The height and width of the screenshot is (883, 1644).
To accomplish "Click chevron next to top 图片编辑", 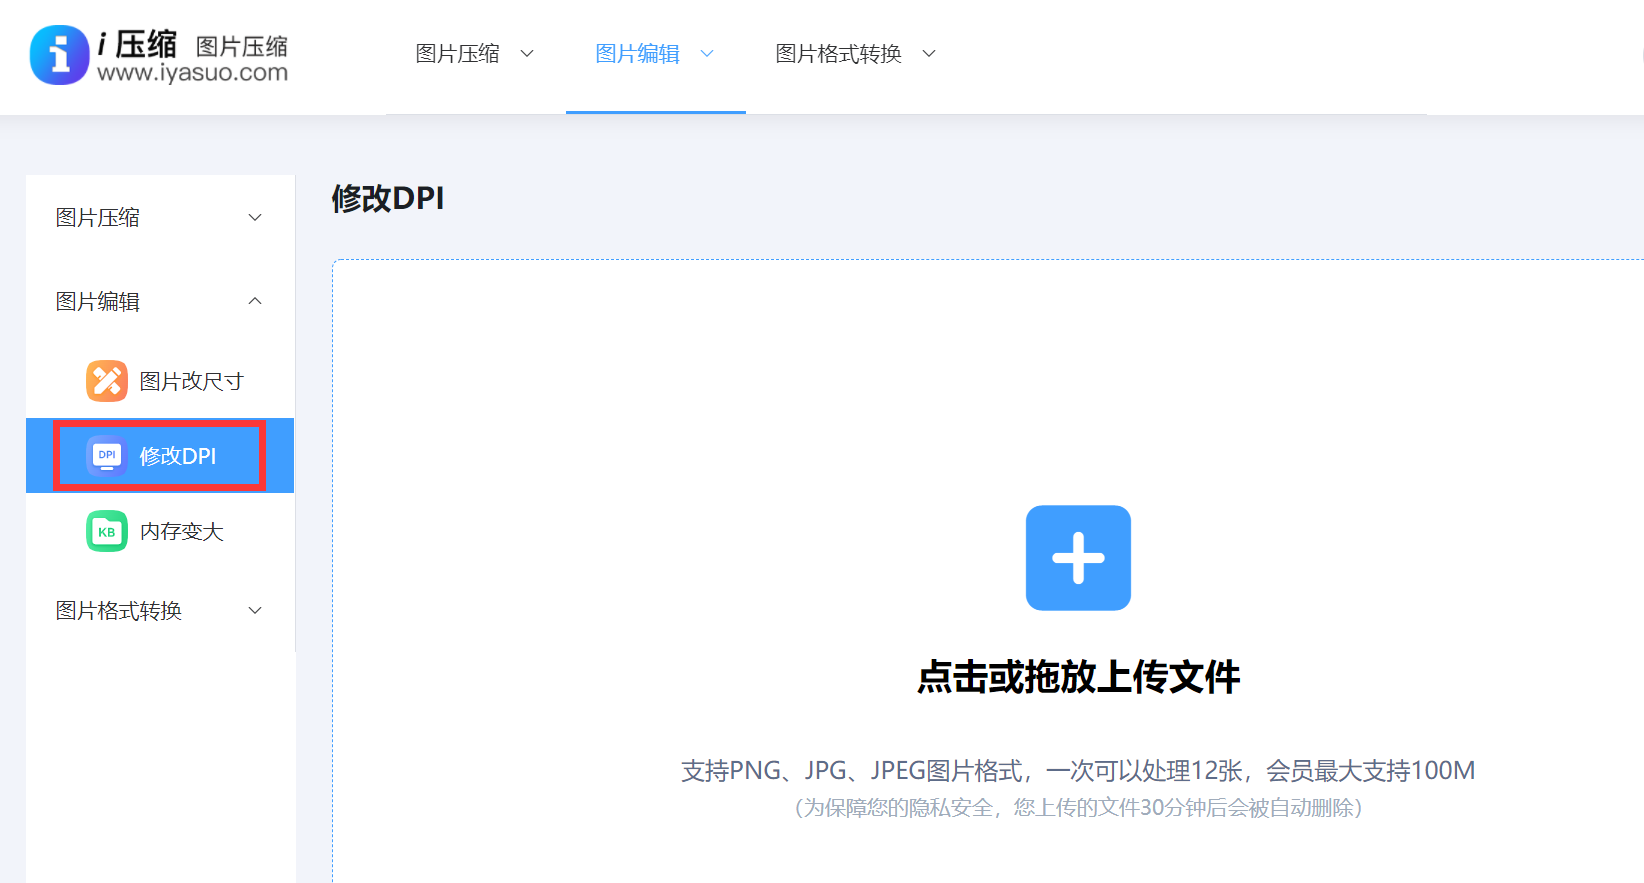I will click(x=707, y=54).
